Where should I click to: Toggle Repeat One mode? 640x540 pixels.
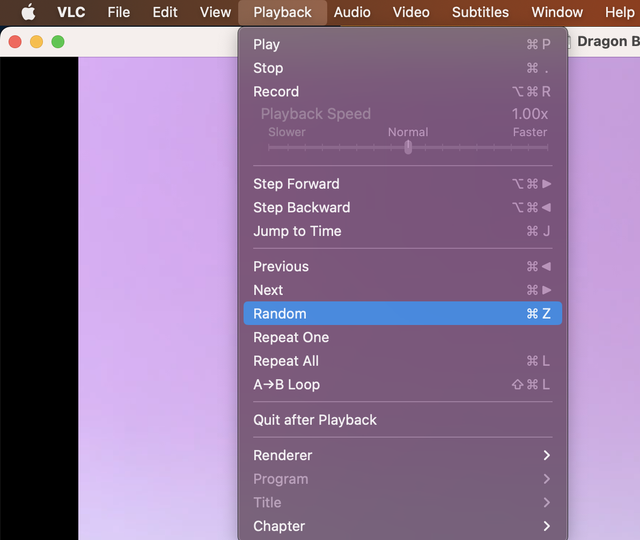point(402,337)
